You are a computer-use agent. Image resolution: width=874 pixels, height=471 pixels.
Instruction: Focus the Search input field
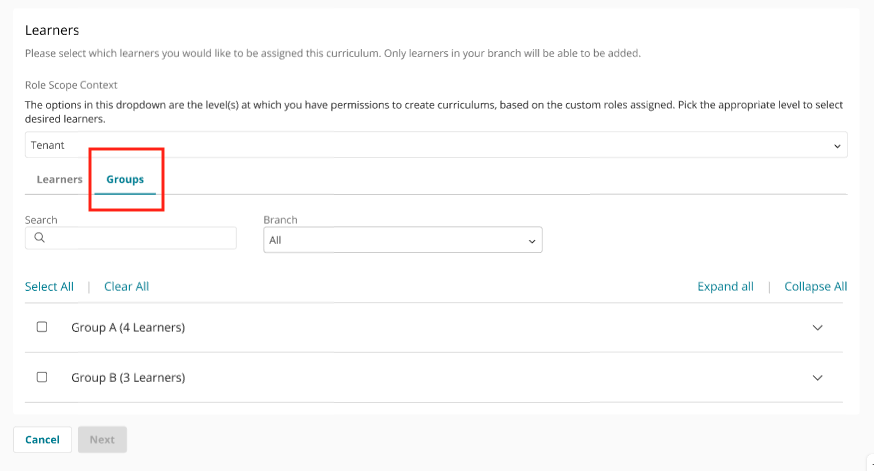[130, 238]
